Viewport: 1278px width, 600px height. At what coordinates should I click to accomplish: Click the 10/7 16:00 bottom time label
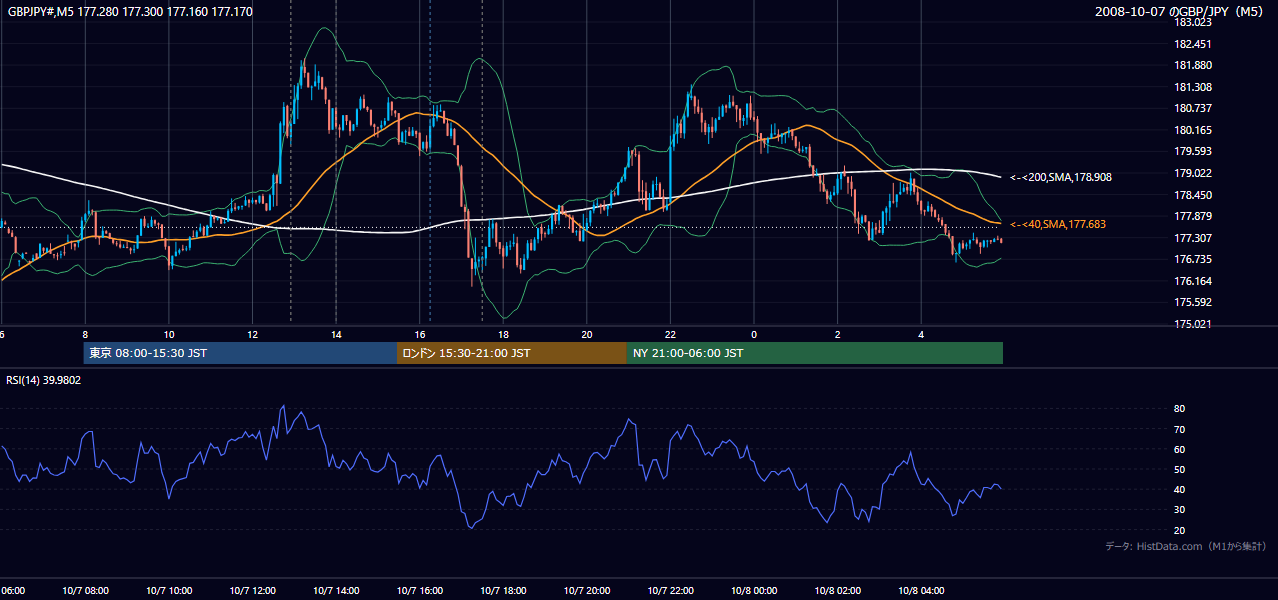(420, 591)
